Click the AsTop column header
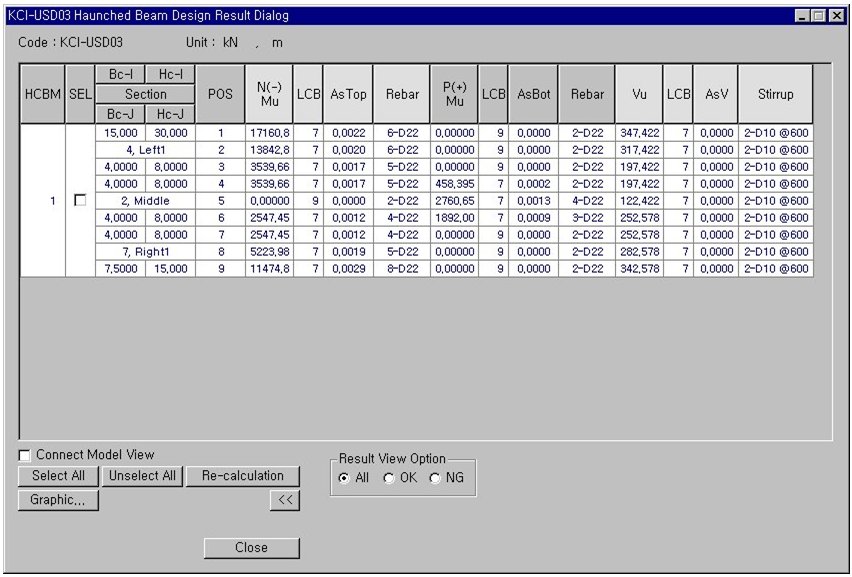This screenshot has width=852, height=577. pos(347,94)
